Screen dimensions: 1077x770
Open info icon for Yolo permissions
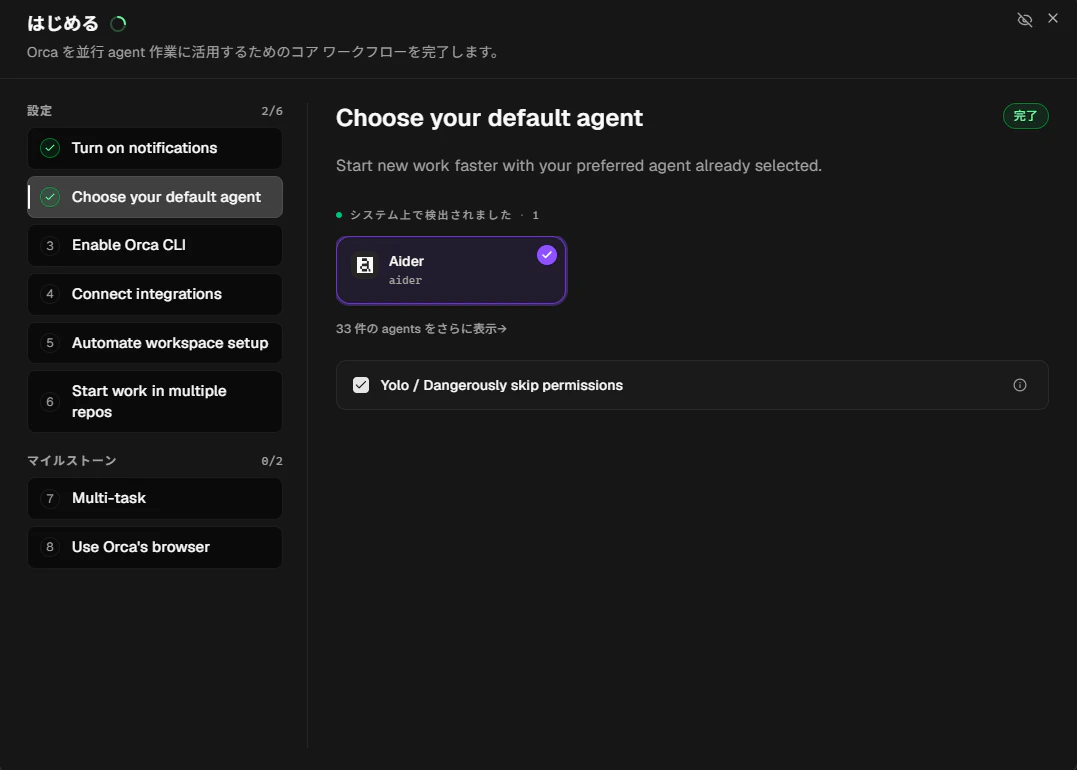[1019, 385]
